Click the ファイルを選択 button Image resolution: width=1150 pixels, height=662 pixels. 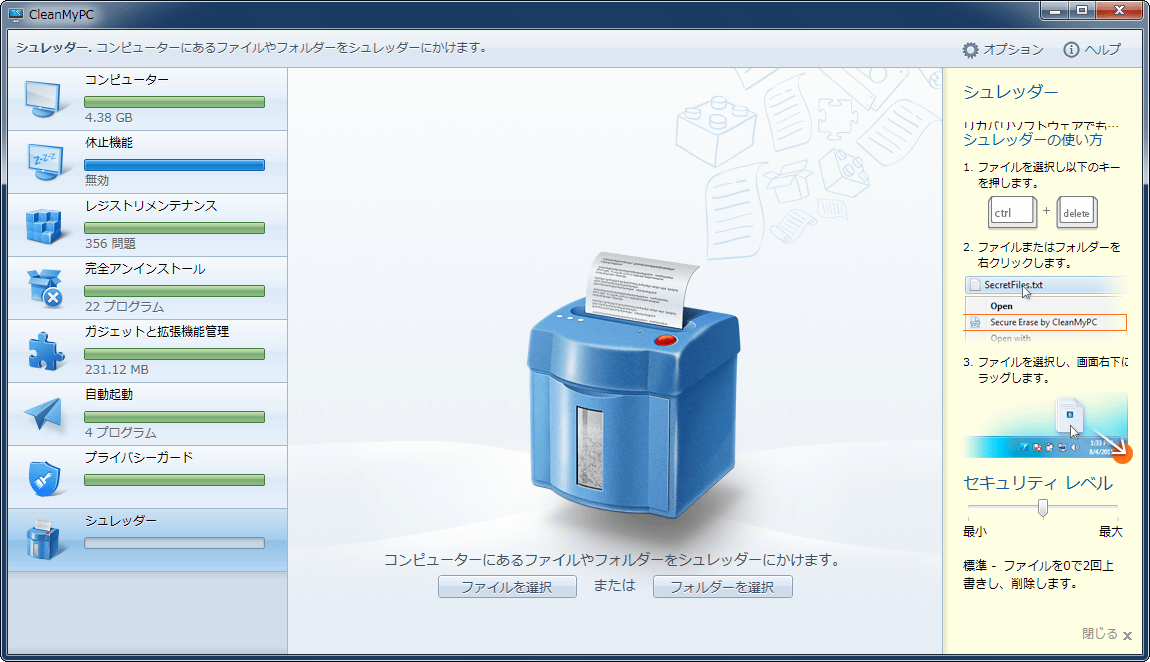click(507, 586)
